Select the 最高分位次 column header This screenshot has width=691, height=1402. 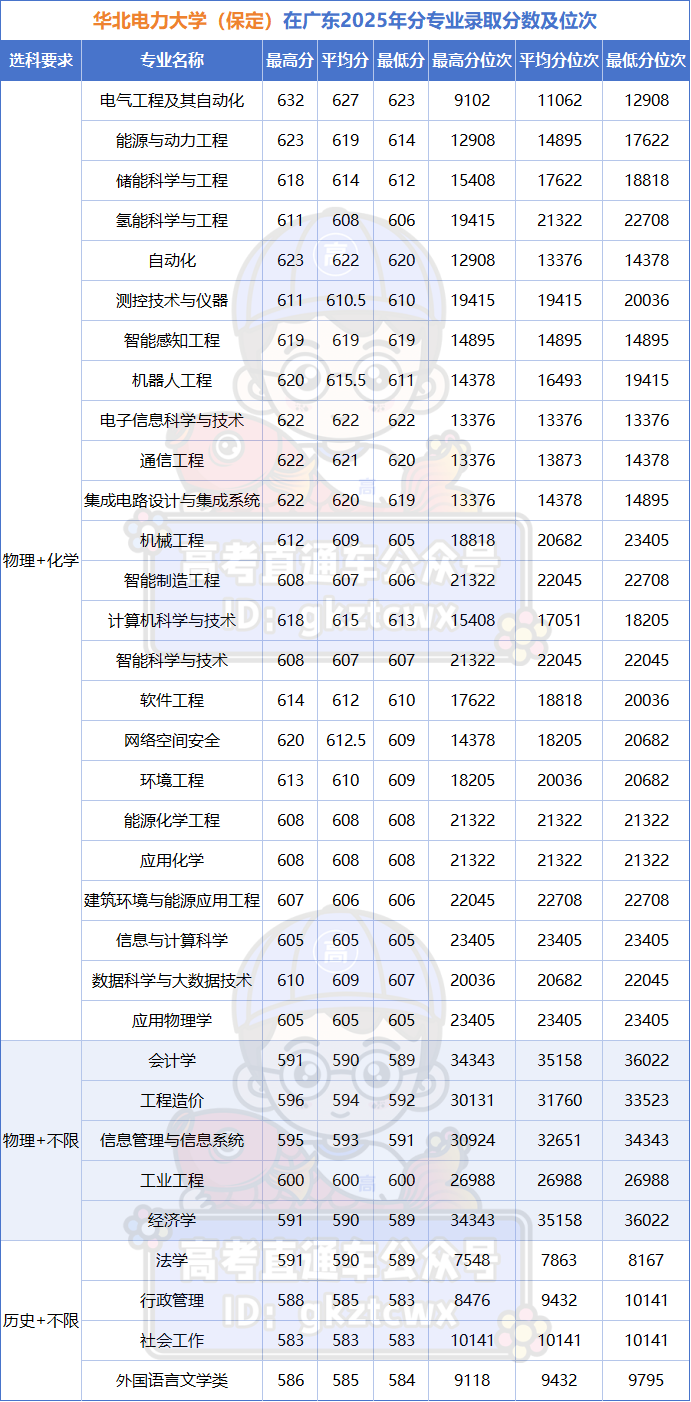click(x=472, y=60)
